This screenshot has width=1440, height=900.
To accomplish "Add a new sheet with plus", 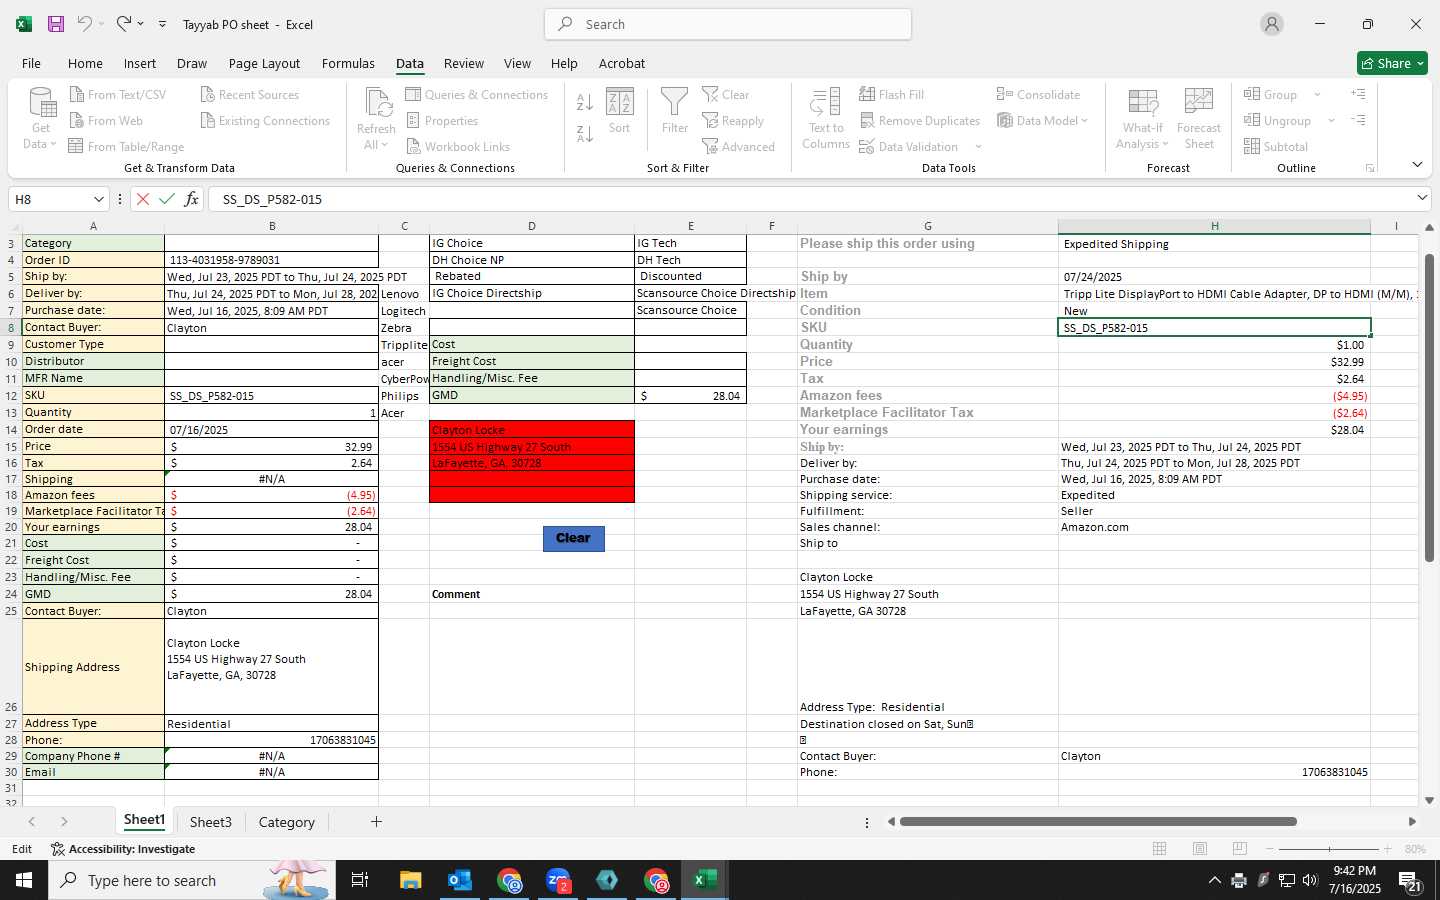I will pyautogui.click(x=376, y=822).
